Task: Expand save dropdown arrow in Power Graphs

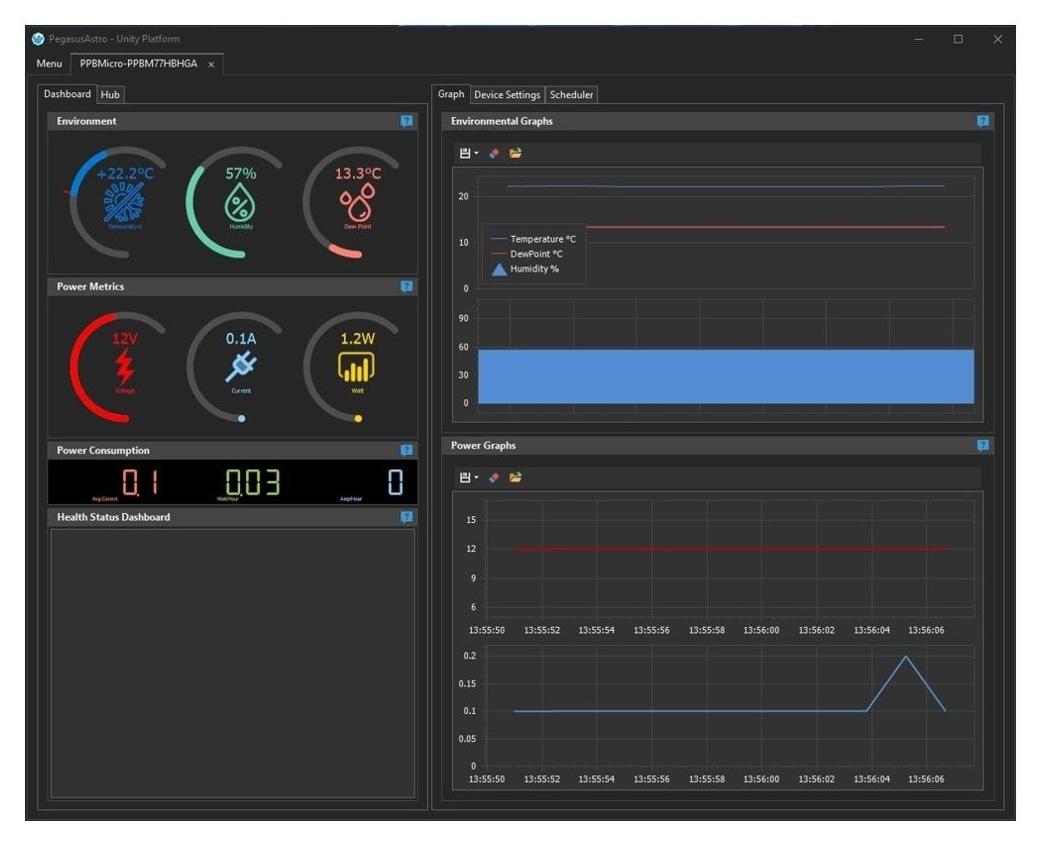Action: pyautogui.click(x=477, y=479)
